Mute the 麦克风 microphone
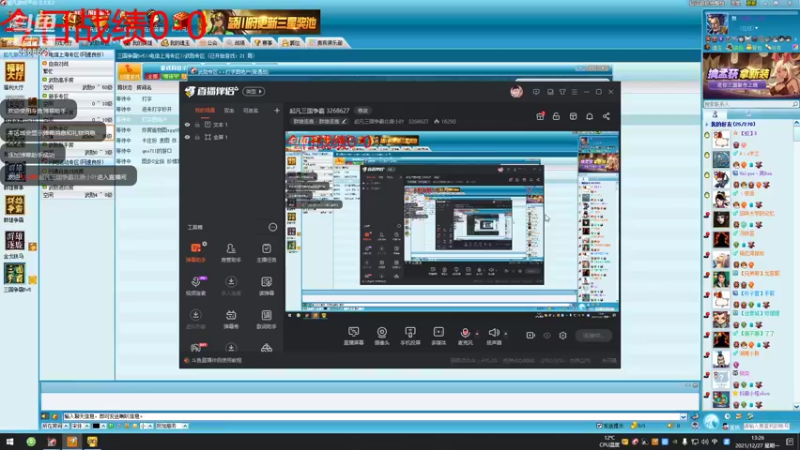 [465, 336]
